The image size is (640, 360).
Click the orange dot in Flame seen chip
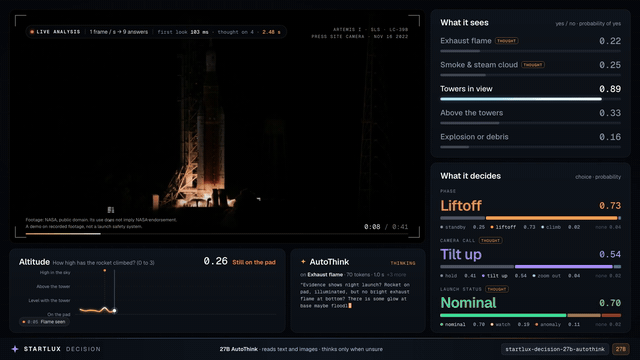pyautogui.click(x=24, y=322)
